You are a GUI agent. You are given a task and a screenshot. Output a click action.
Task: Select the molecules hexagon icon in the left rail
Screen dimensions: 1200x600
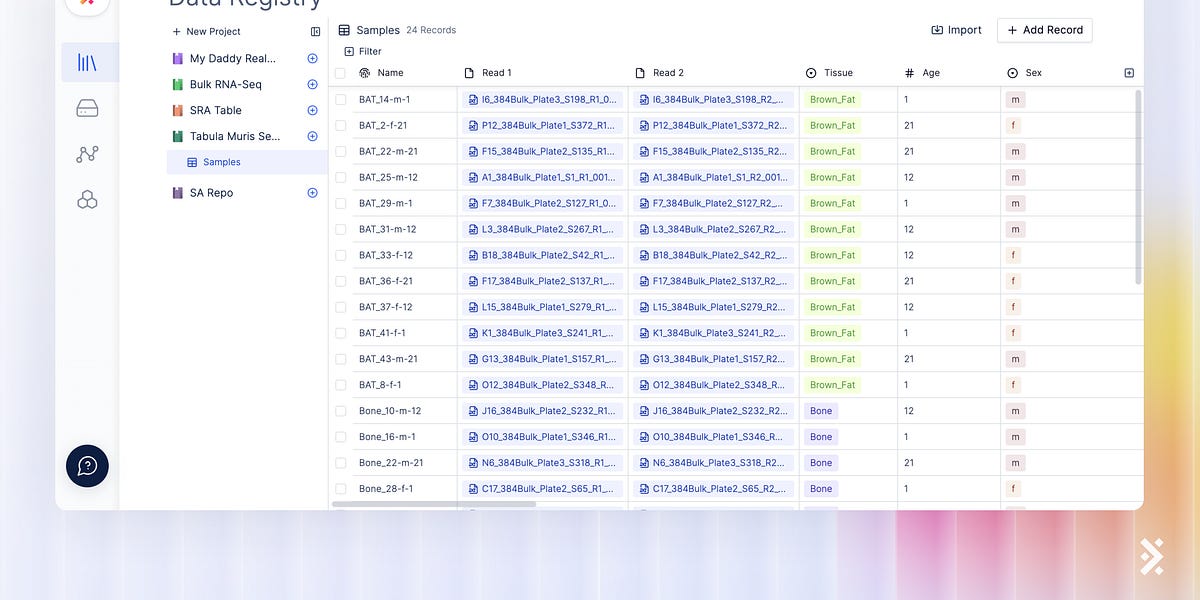tap(87, 199)
